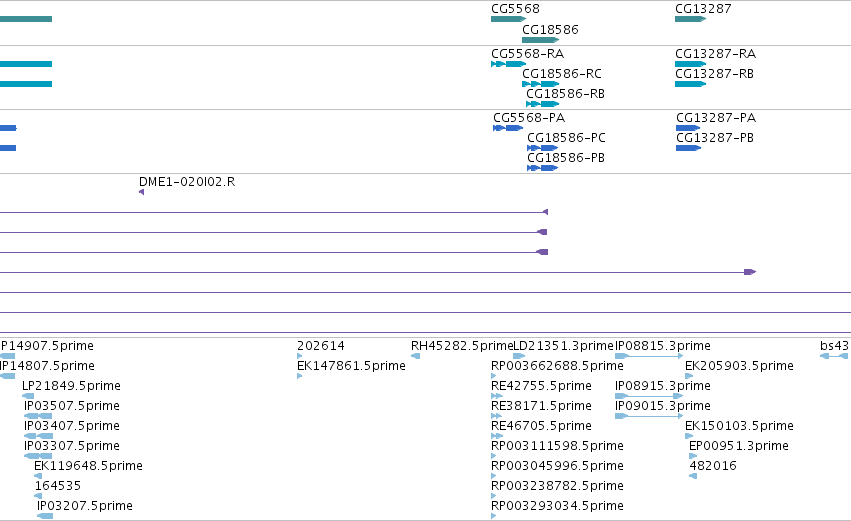The width and height of the screenshot is (851, 521).
Task: Select the IP08915.3prime label
Action: (x=663, y=386)
